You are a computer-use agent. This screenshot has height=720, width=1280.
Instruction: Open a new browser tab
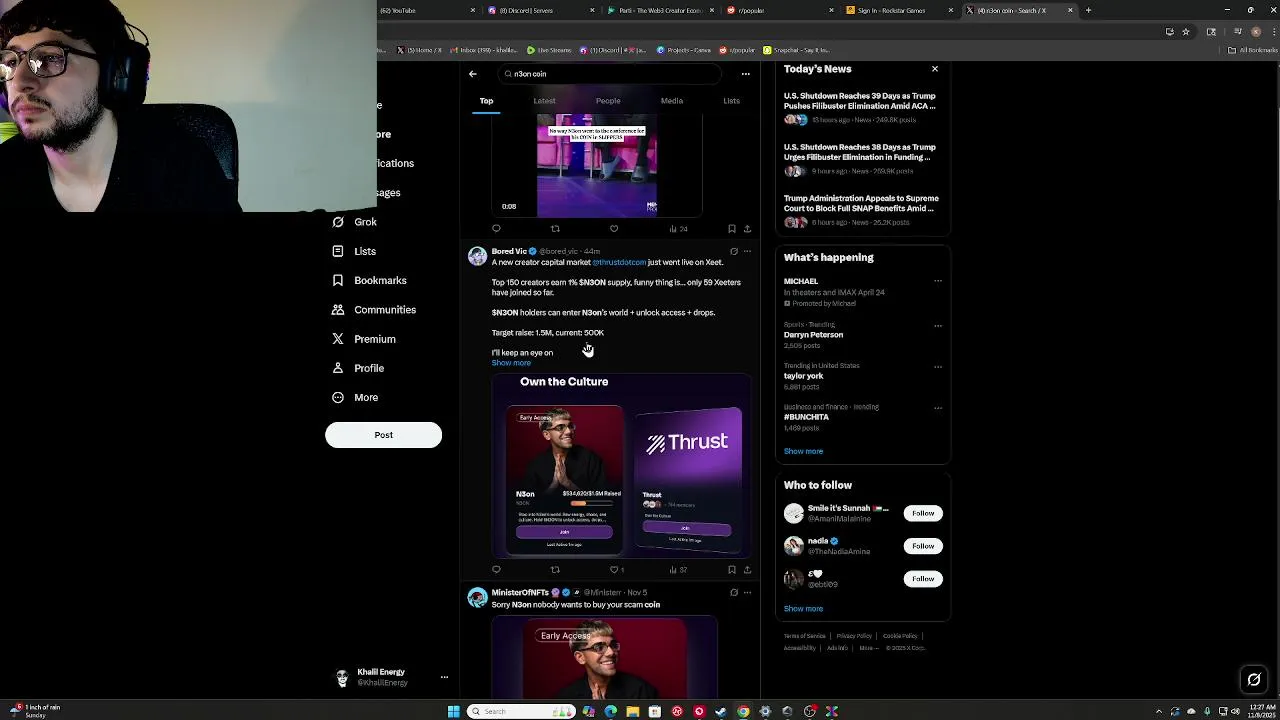[x=1089, y=10]
